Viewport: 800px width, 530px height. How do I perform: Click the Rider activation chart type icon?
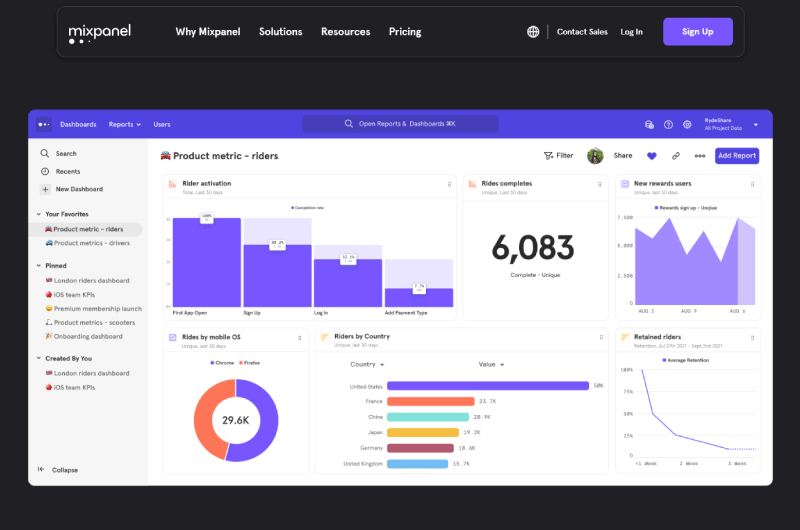(x=172, y=184)
